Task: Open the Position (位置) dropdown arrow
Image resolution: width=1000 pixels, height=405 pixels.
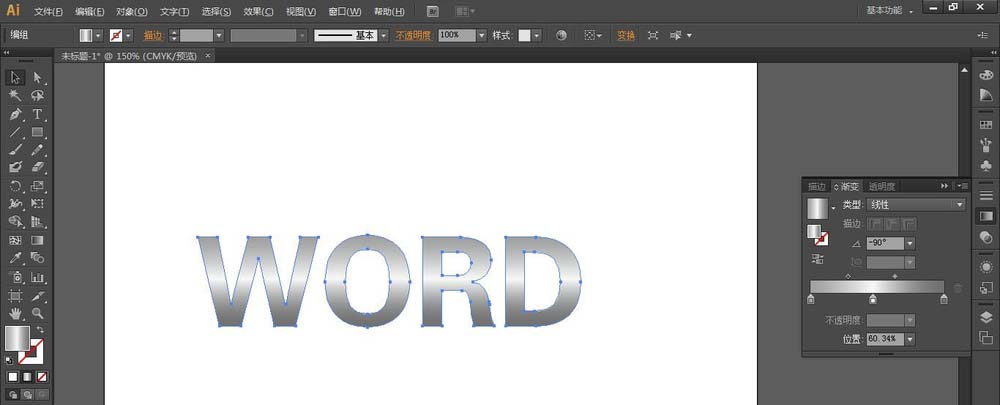Action: [x=910, y=339]
